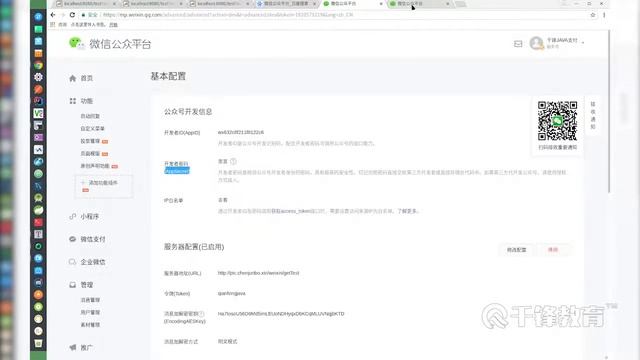Open a new browser tab
The height and width of the screenshot is (360, 640).
[461, 4]
